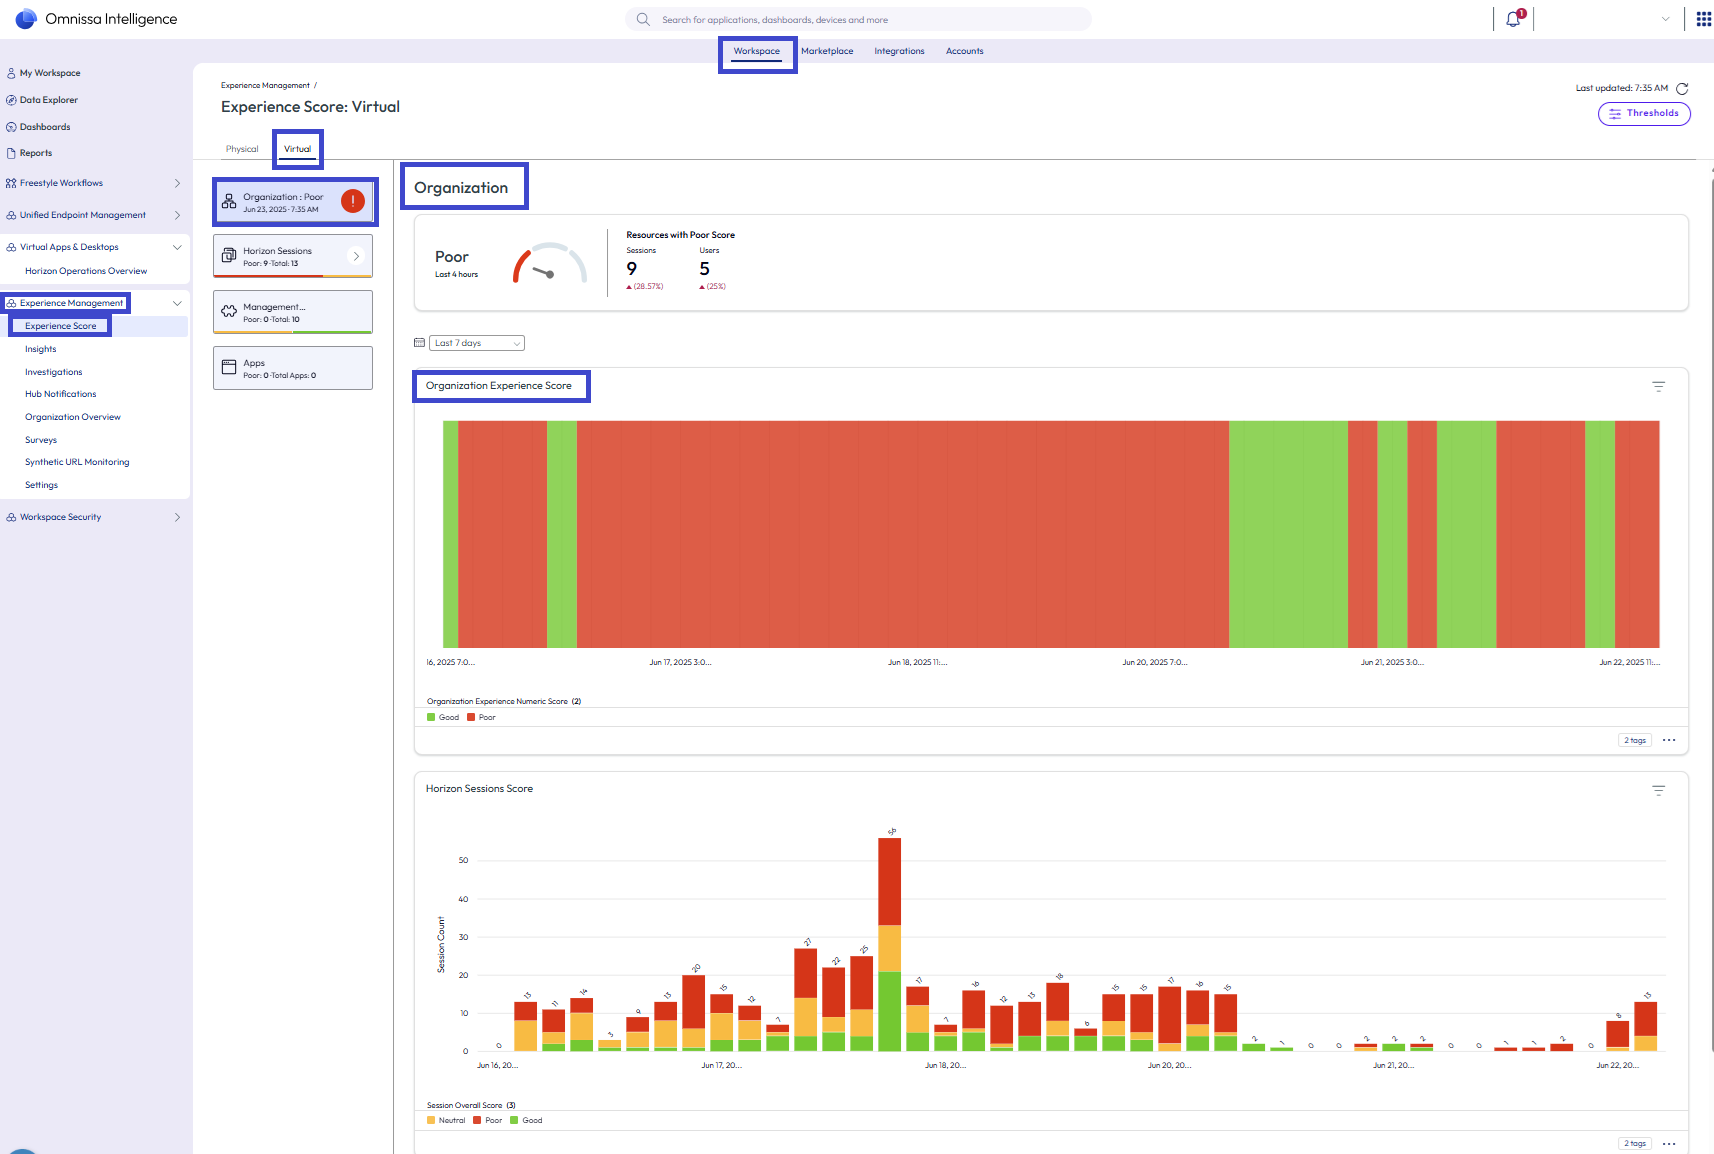
Task: Toggle Neutral legend in Sessions chart
Action: [446, 1120]
